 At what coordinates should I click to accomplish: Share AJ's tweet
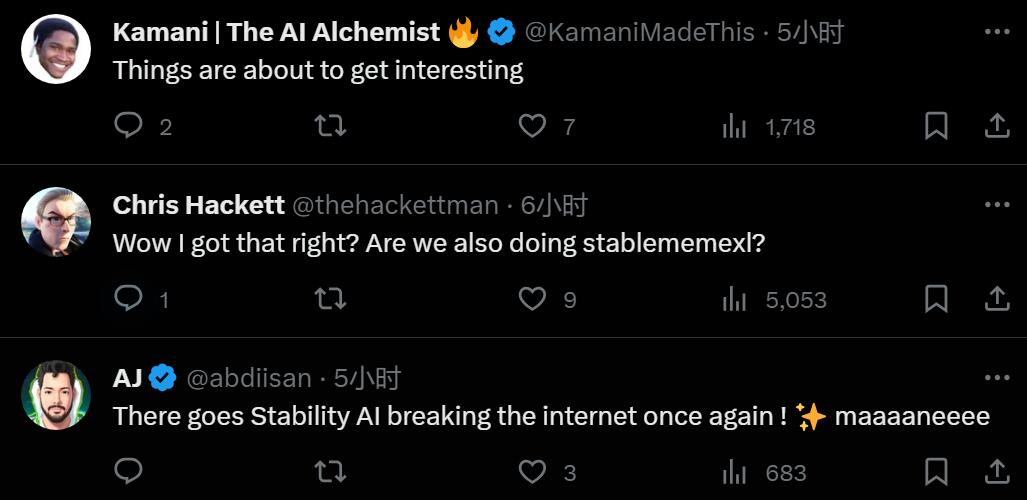point(997,472)
